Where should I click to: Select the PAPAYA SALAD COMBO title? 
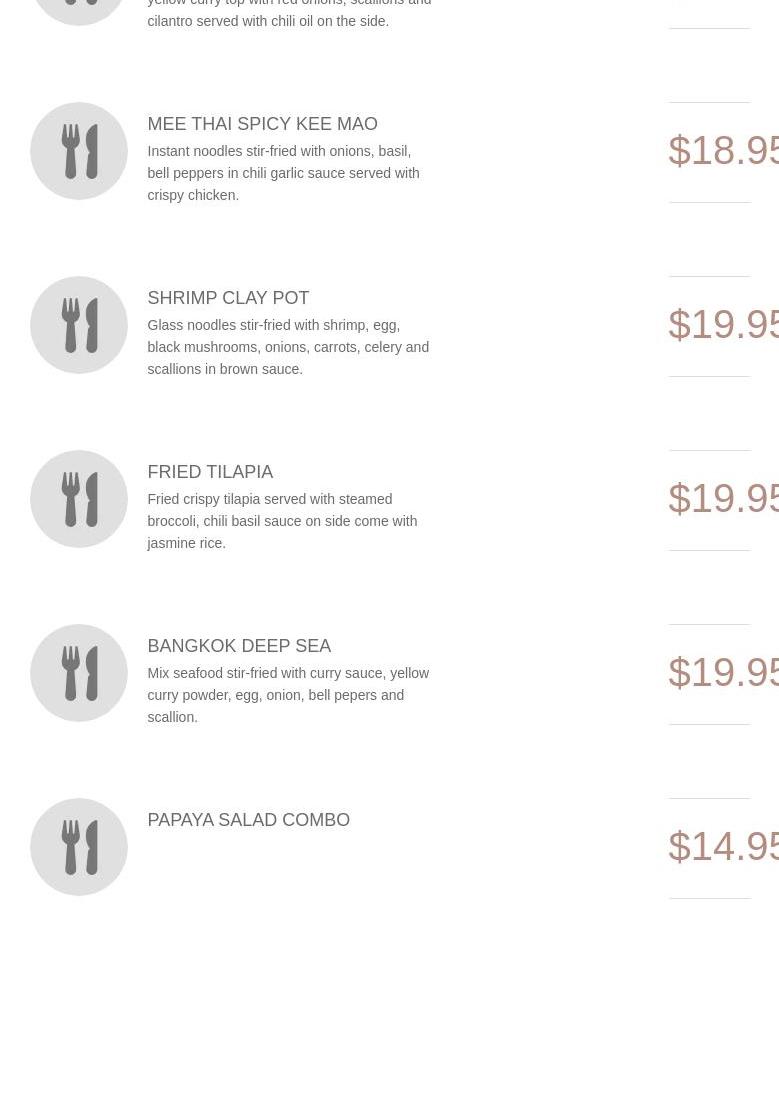coord(248,819)
